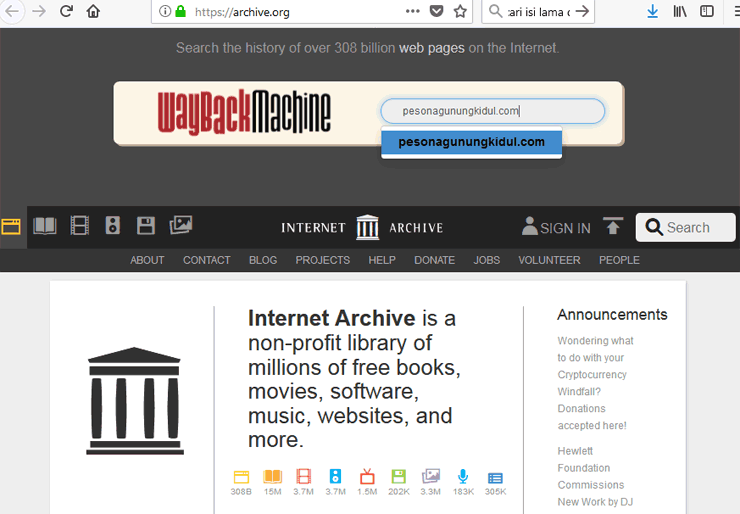
Task: Save page to Pocket icon
Action: (437, 11)
